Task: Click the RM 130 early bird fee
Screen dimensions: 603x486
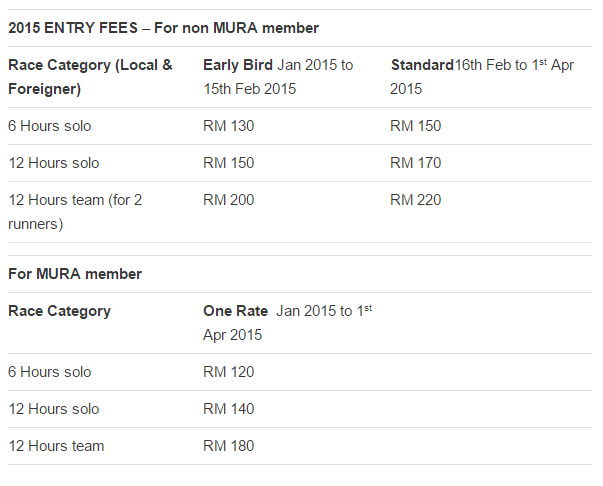Action: (x=228, y=126)
